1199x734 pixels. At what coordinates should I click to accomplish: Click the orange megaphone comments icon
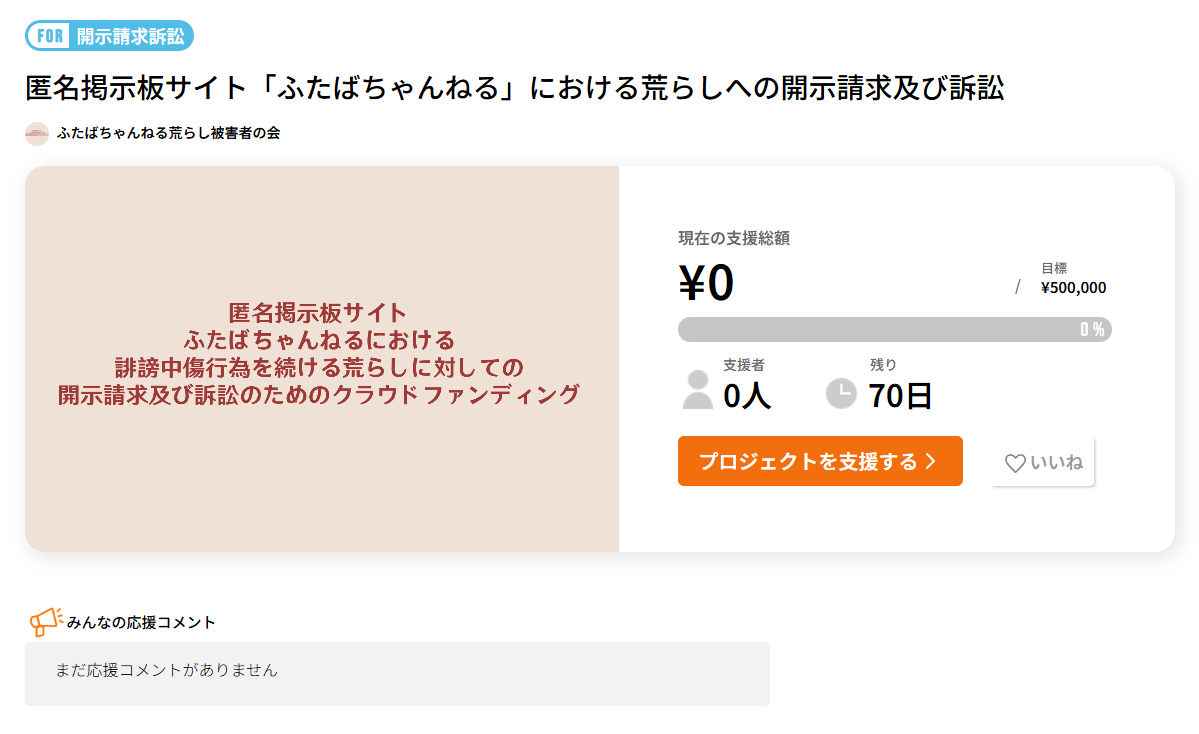pyautogui.click(x=46, y=622)
